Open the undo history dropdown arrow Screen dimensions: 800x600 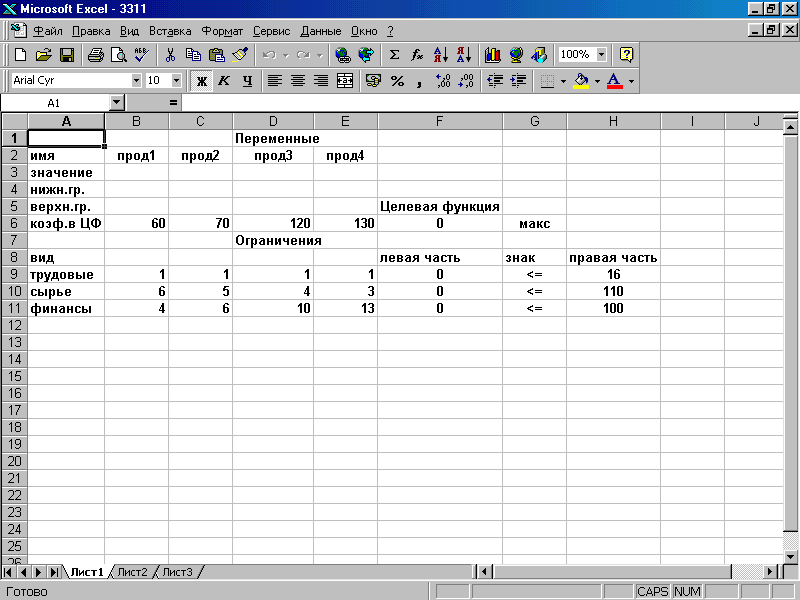pos(286,55)
